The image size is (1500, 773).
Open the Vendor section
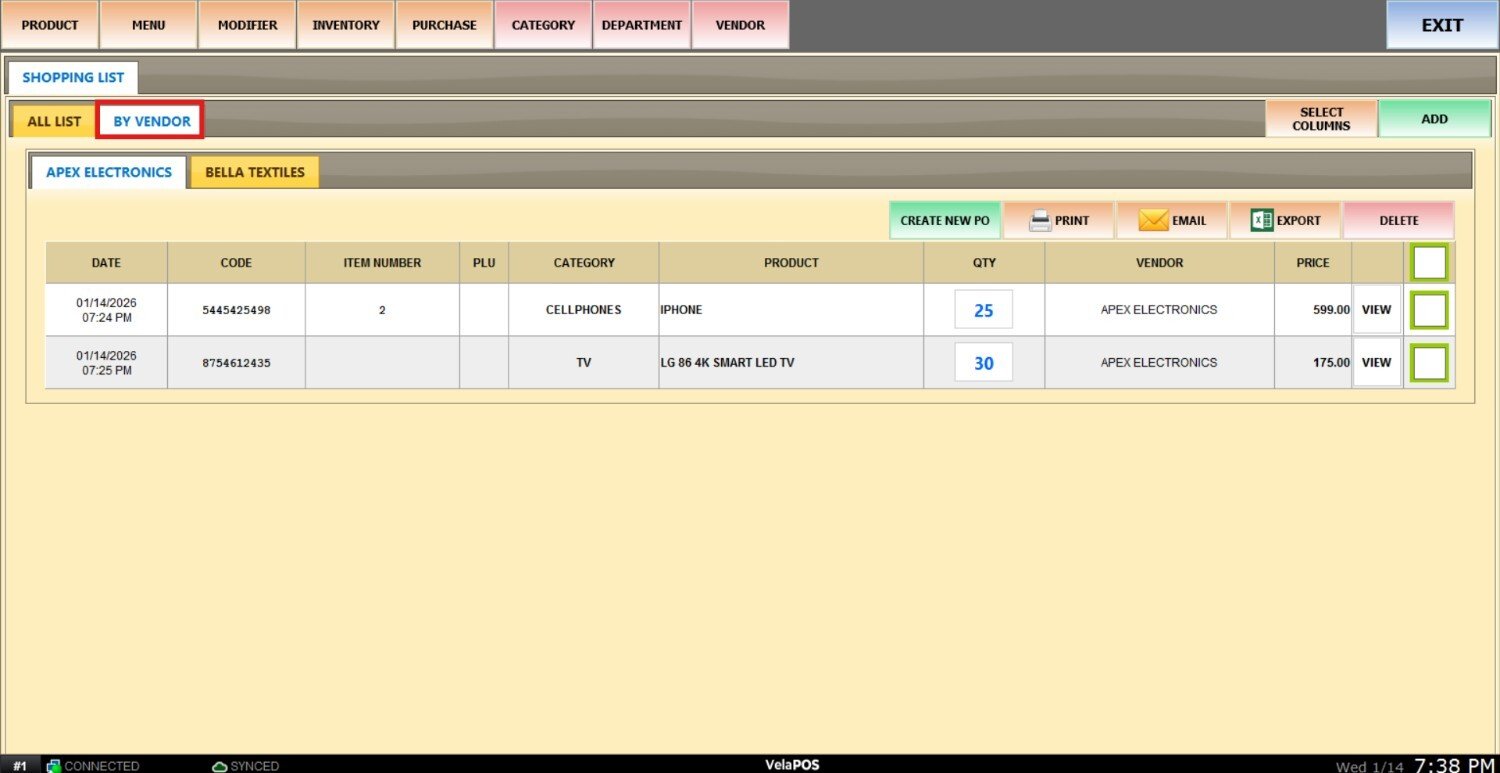point(740,25)
